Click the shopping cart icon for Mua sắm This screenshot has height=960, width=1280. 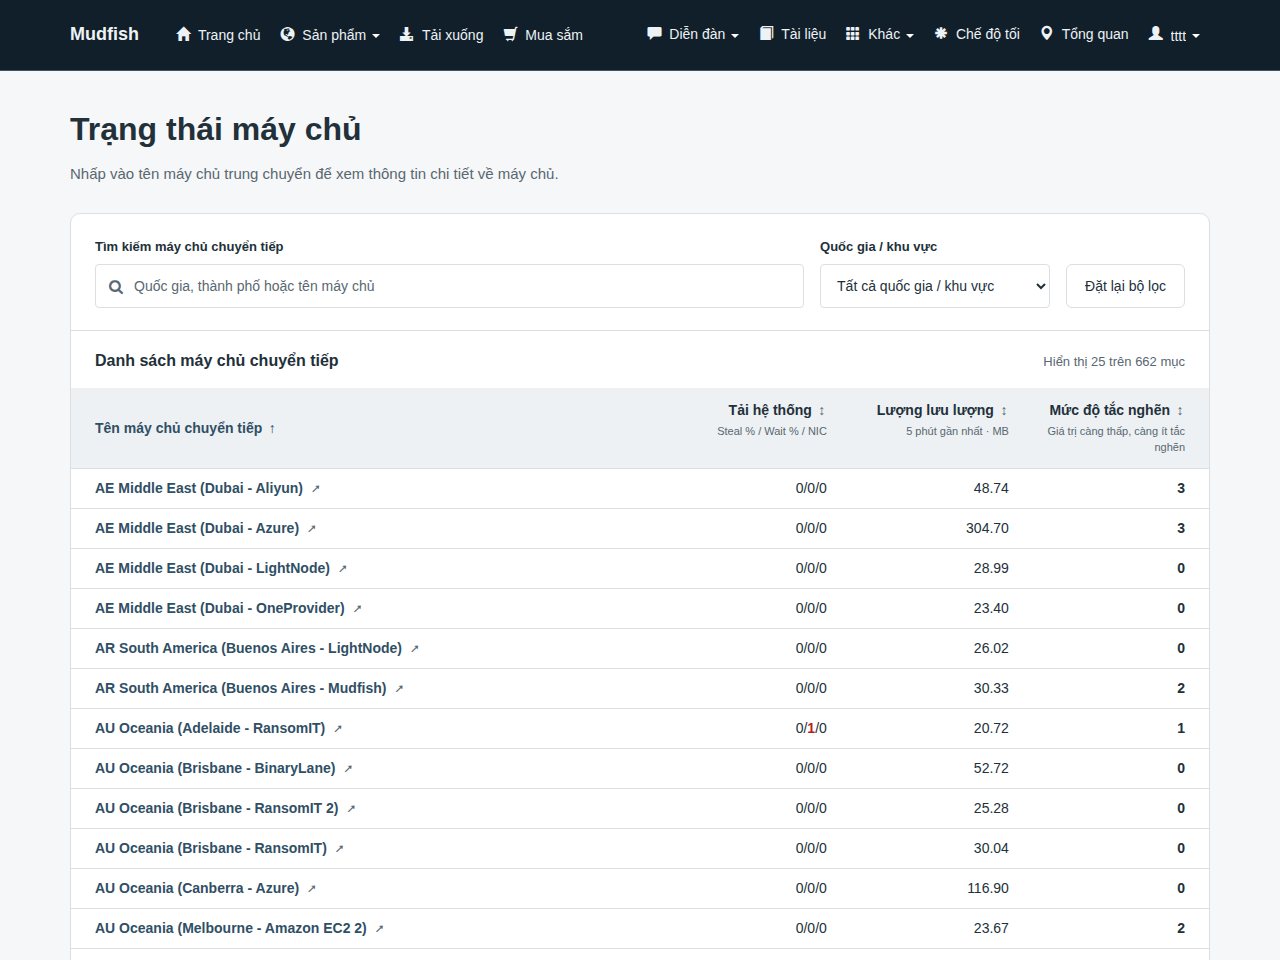click(x=510, y=34)
